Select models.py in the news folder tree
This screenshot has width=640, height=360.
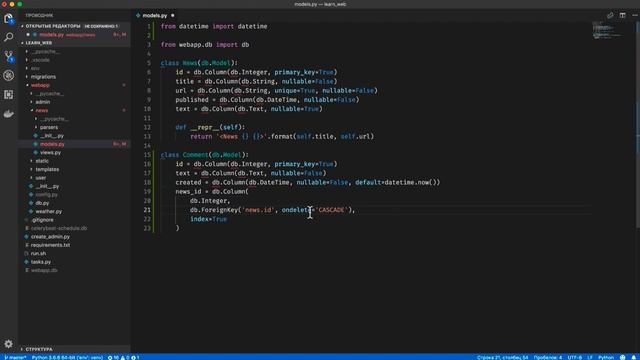click(52, 144)
